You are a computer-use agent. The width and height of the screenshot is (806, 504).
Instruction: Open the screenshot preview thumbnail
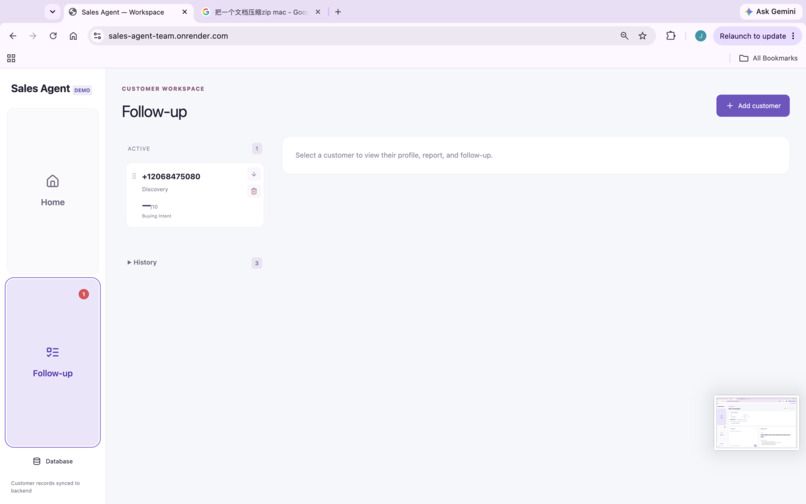756,422
